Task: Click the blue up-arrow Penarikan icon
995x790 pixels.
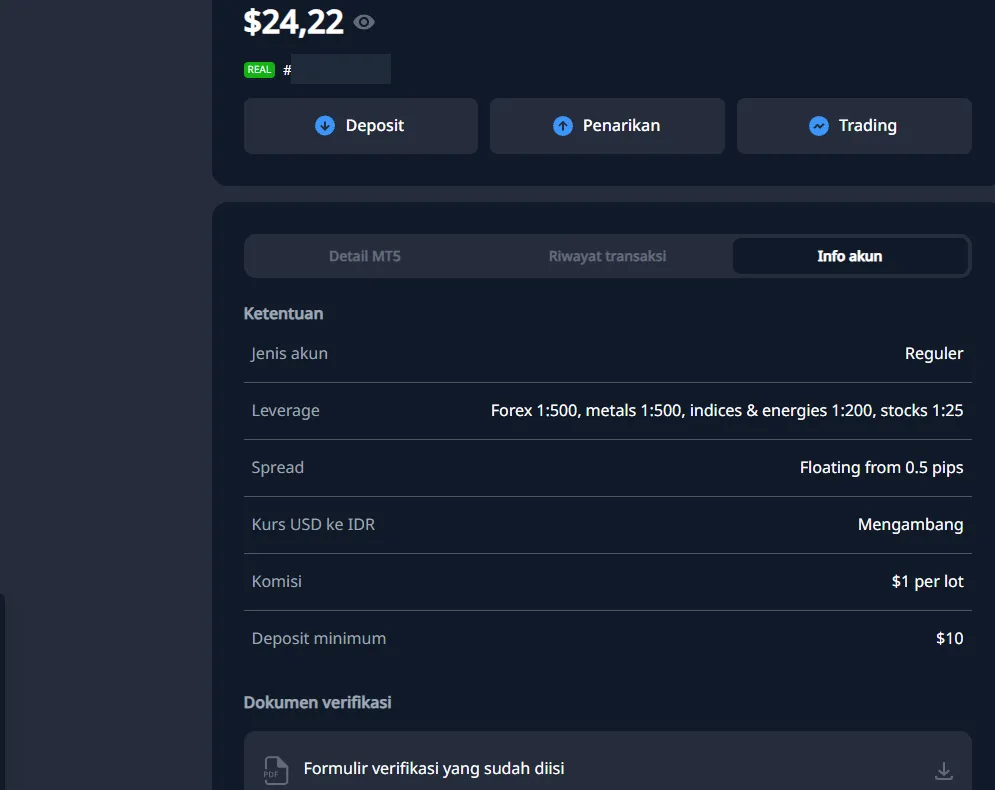Action: 563,126
